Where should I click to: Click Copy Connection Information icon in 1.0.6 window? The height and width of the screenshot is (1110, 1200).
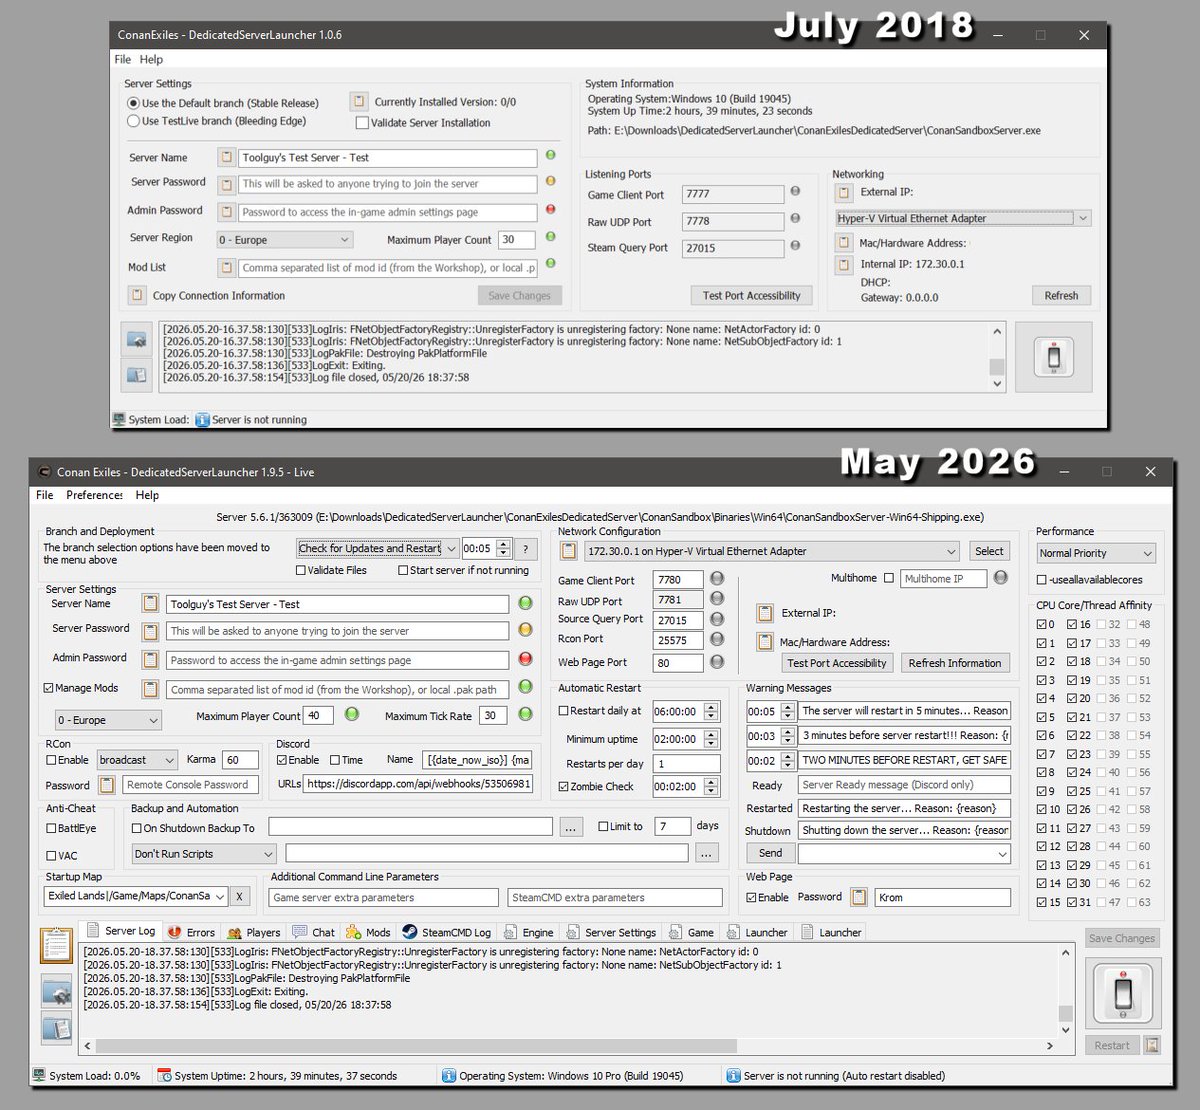(x=137, y=295)
